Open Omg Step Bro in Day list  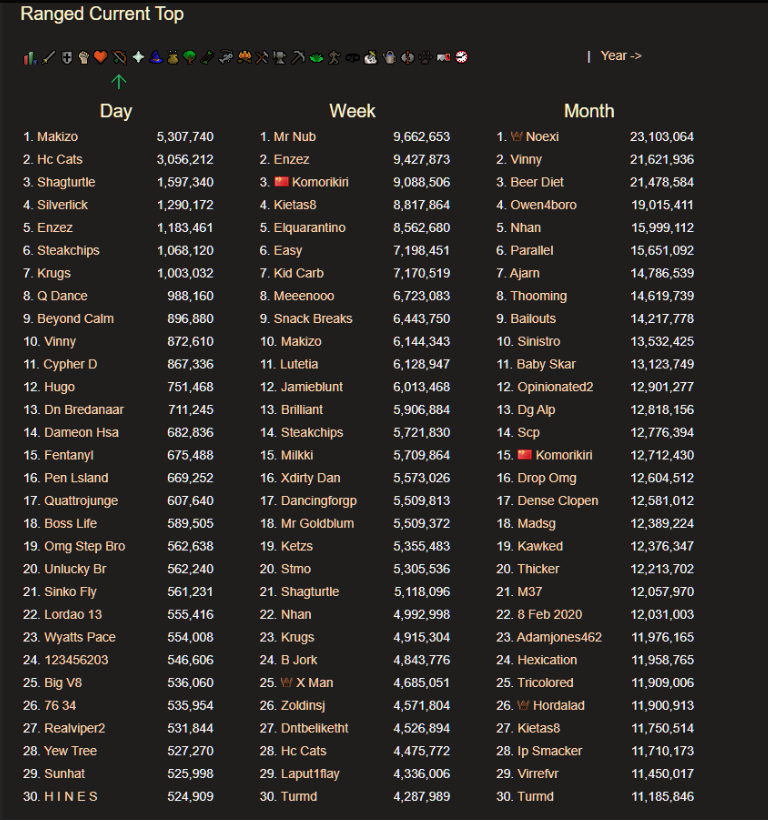coord(85,546)
